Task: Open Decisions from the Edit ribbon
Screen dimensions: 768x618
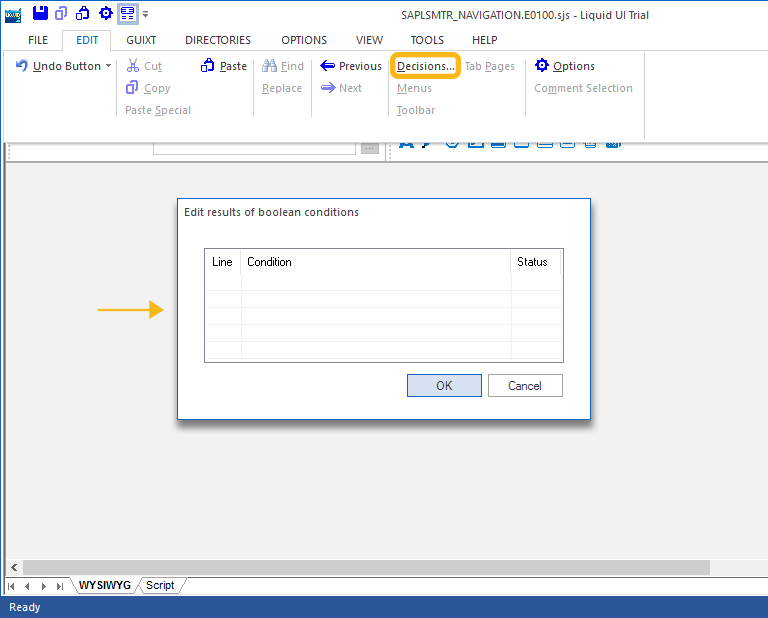Action: pos(425,66)
